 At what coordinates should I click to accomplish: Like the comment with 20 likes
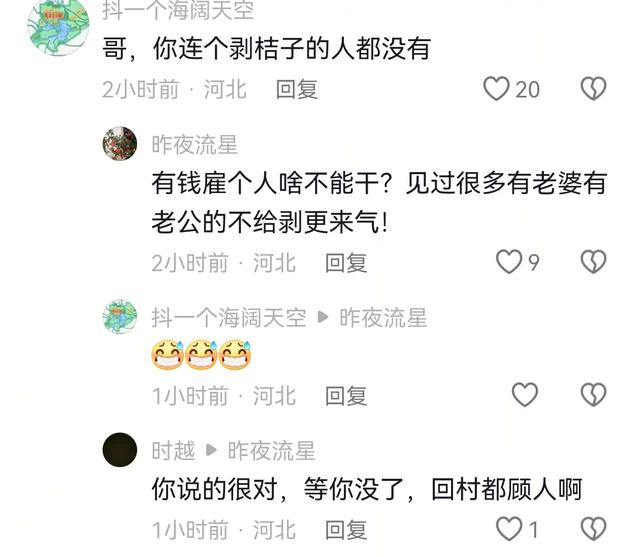point(496,89)
